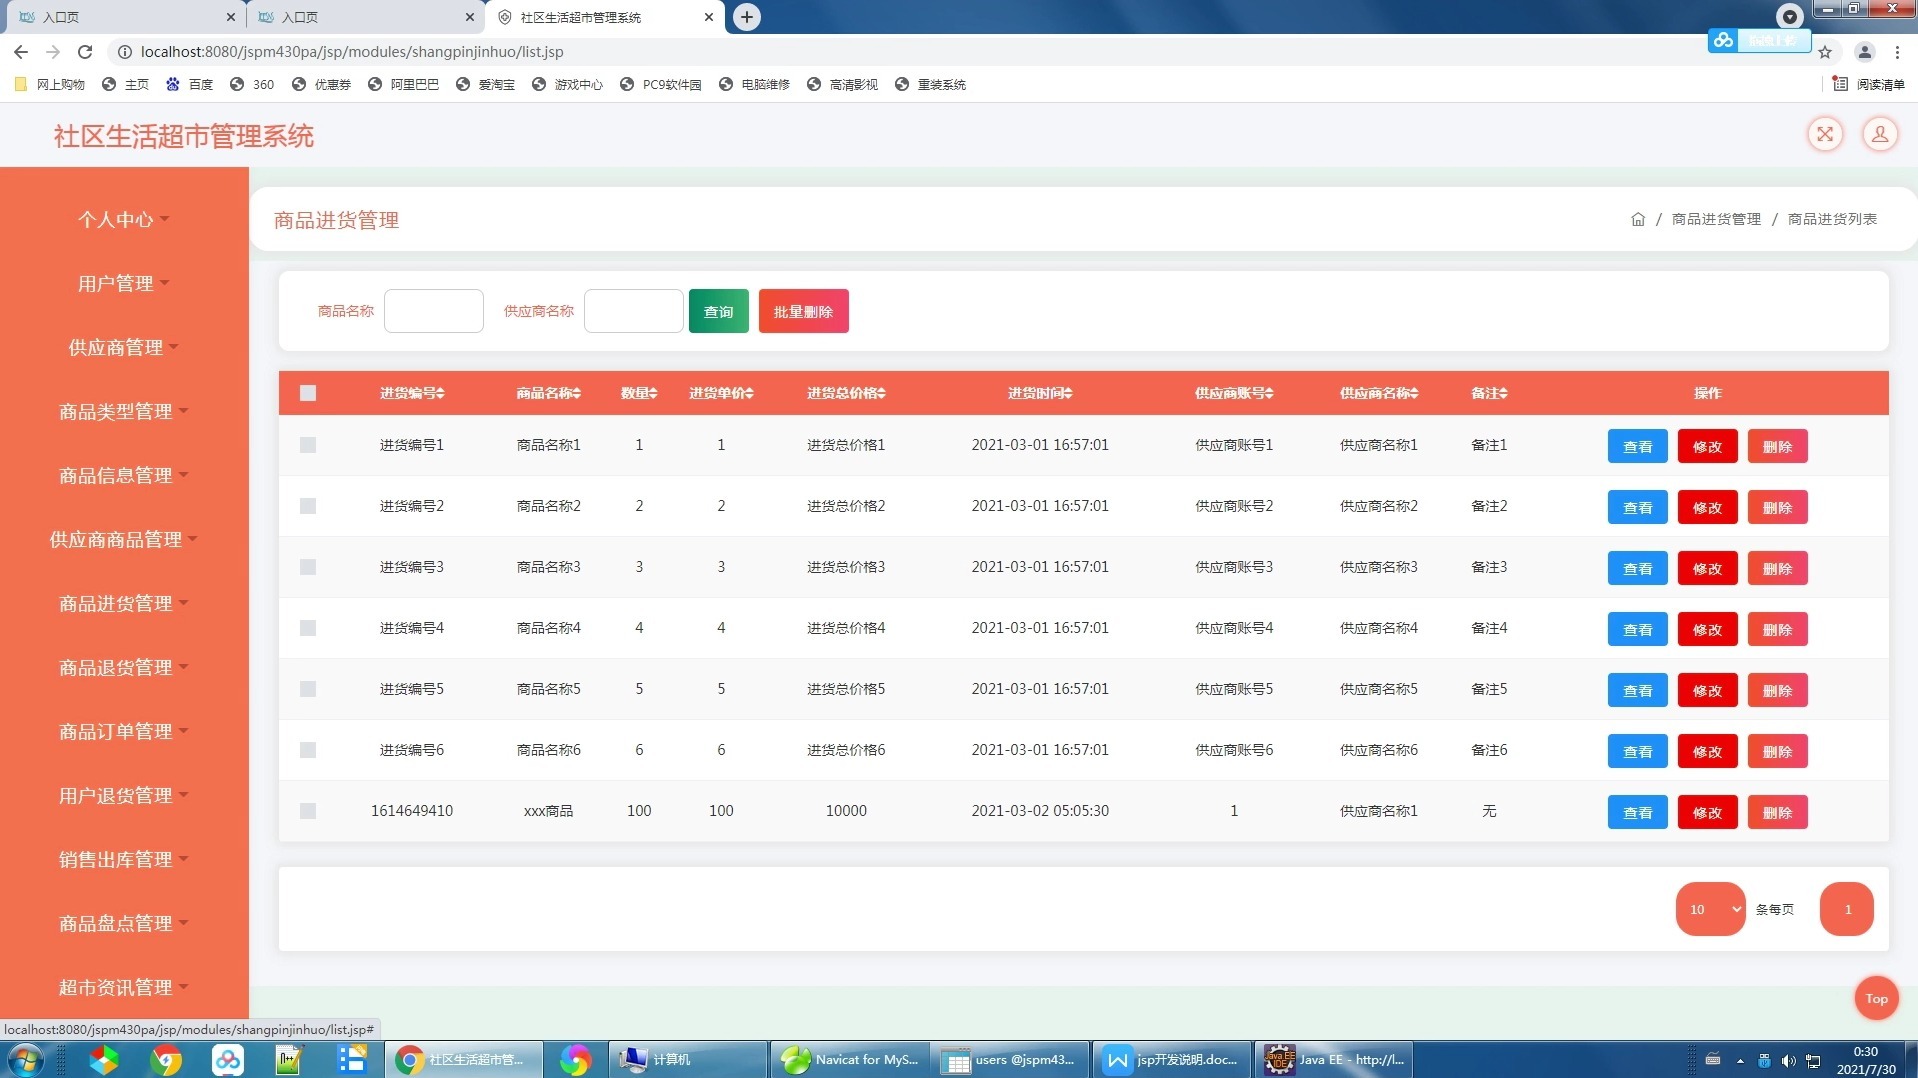Open the 10 per page dropdown

(x=1710, y=909)
